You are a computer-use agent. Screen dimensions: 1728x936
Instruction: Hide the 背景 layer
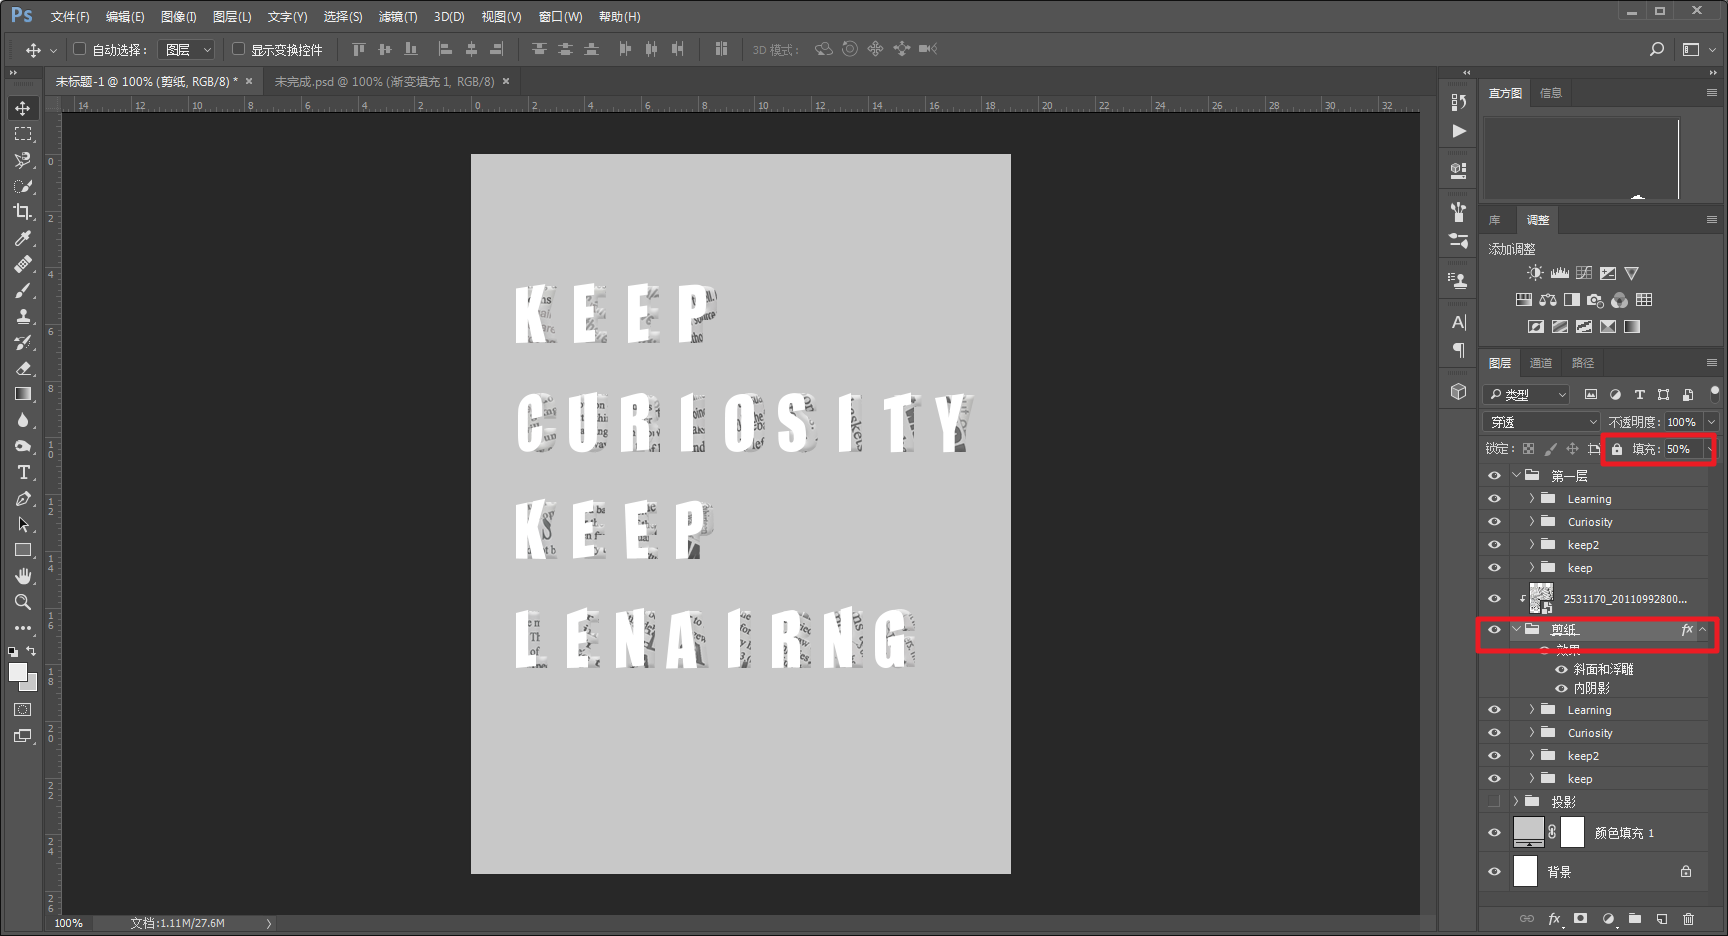(x=1494, y=872)
